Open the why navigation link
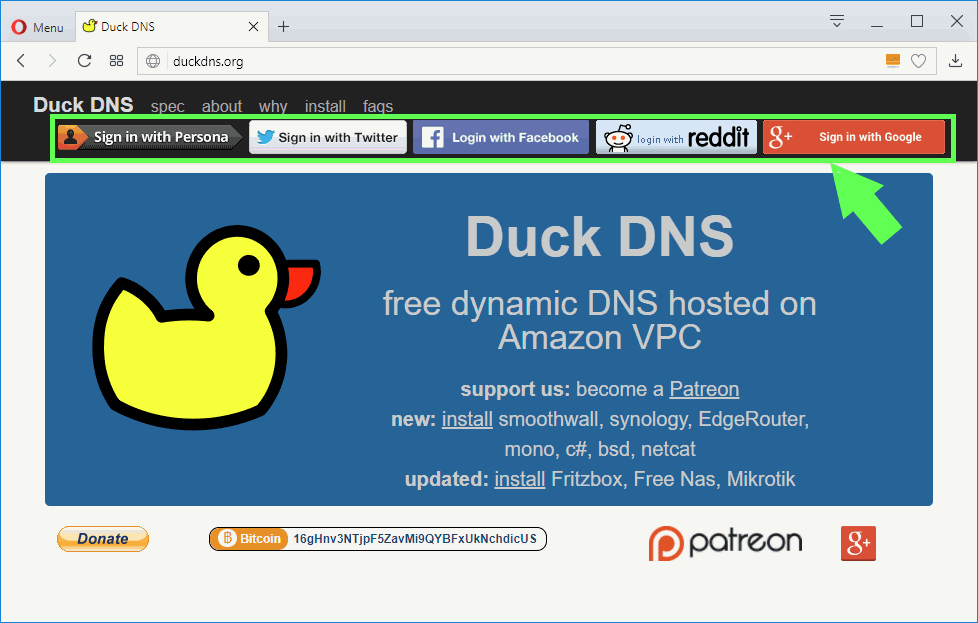Viewport: 978px width, 623px height. tap(273, 107)
